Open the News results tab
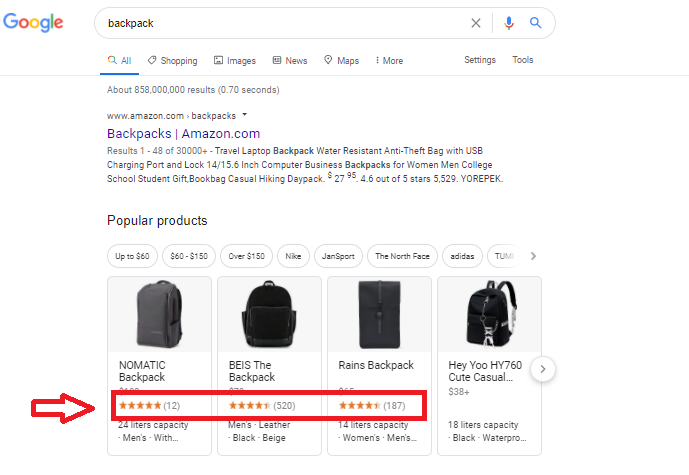The width and height of the screenshot is (689, 475). click(290, 61)
